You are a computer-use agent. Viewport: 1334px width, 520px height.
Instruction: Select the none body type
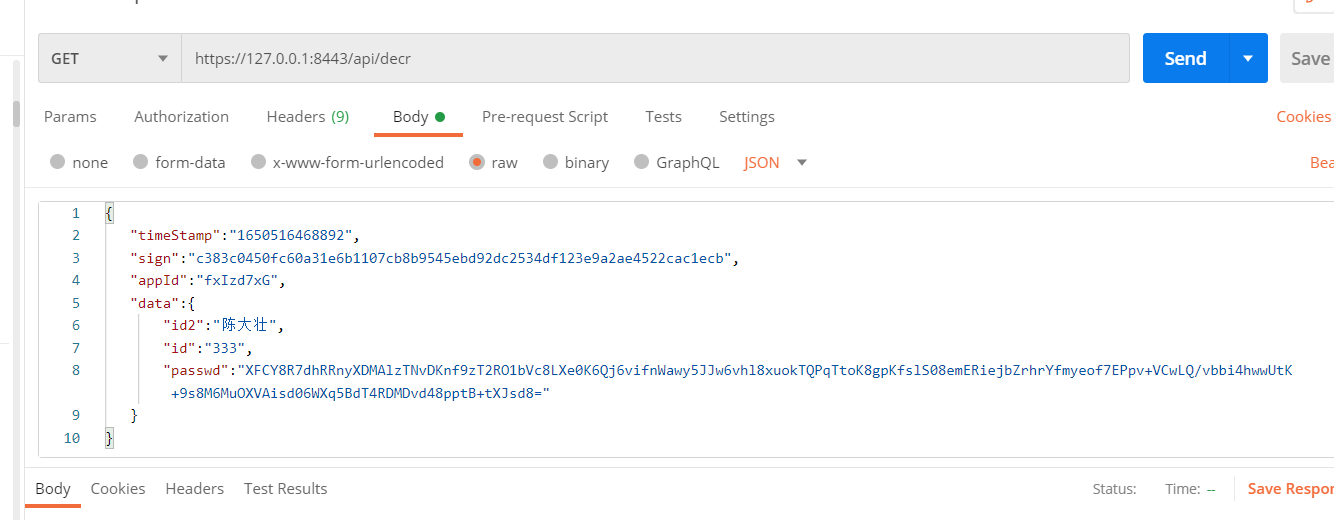coord(78,162)
